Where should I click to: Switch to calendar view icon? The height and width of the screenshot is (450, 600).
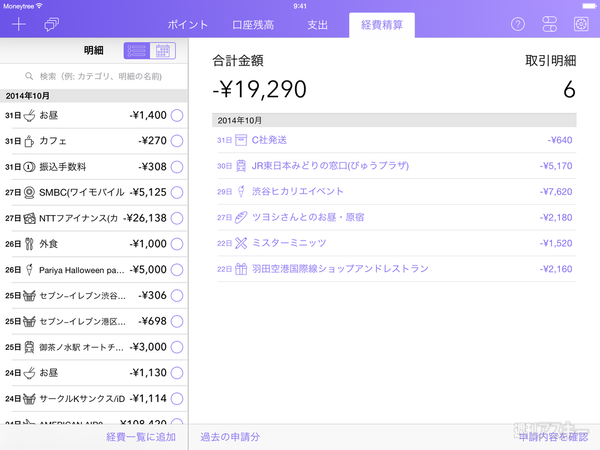[x=163, y=51]
